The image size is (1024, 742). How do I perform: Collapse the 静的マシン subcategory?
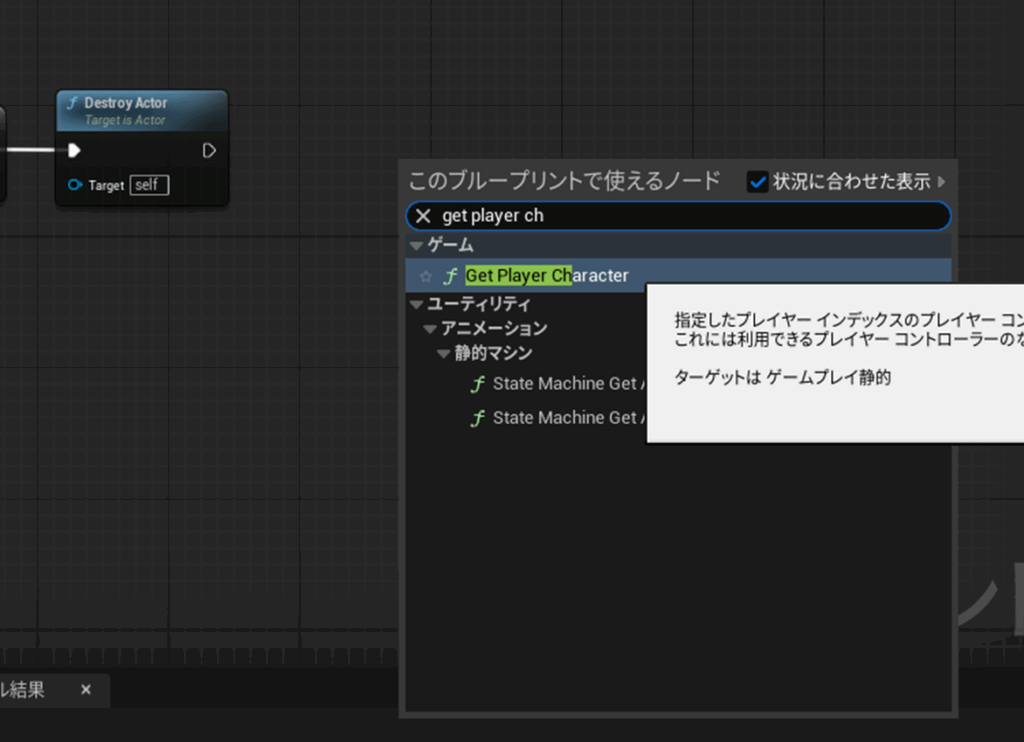point(444,354)
